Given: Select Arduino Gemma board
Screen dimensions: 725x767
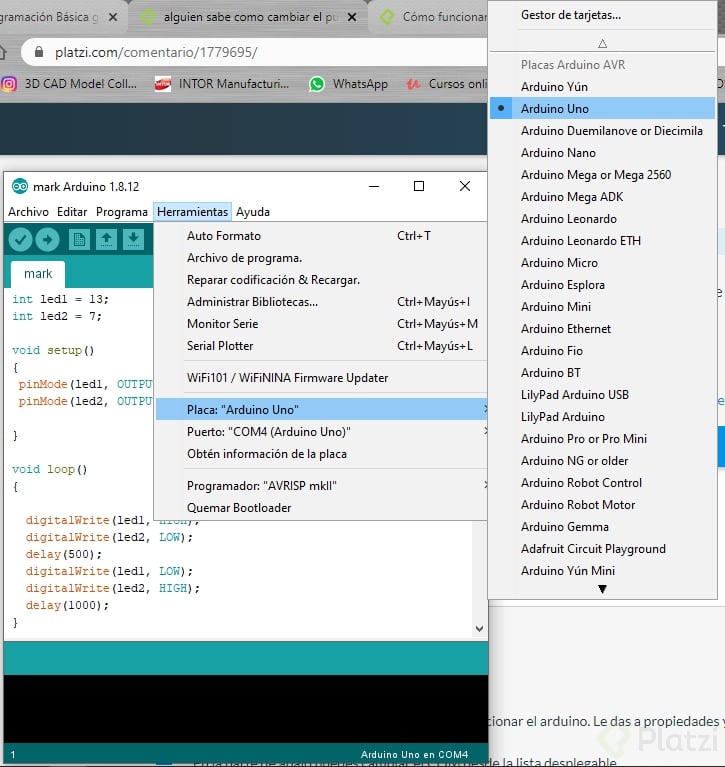Looking at the screenshot, I should (x=602, y=527).
